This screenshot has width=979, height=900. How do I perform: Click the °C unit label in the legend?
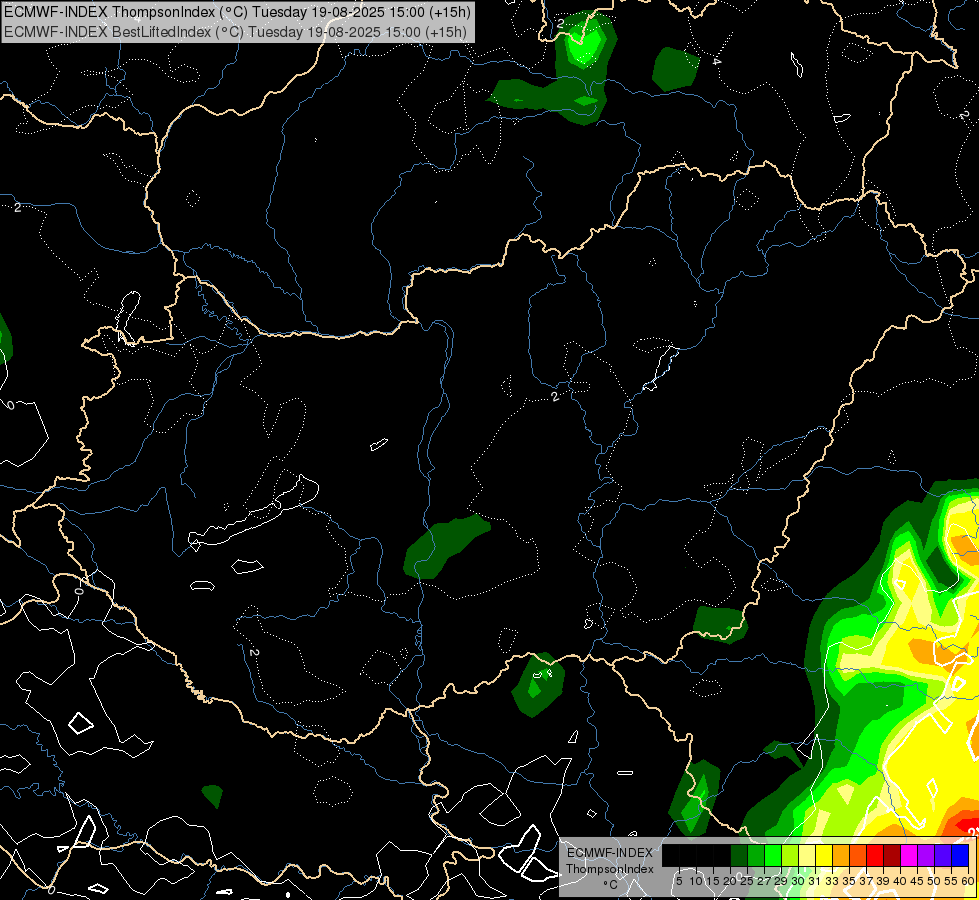coord(611,885)
